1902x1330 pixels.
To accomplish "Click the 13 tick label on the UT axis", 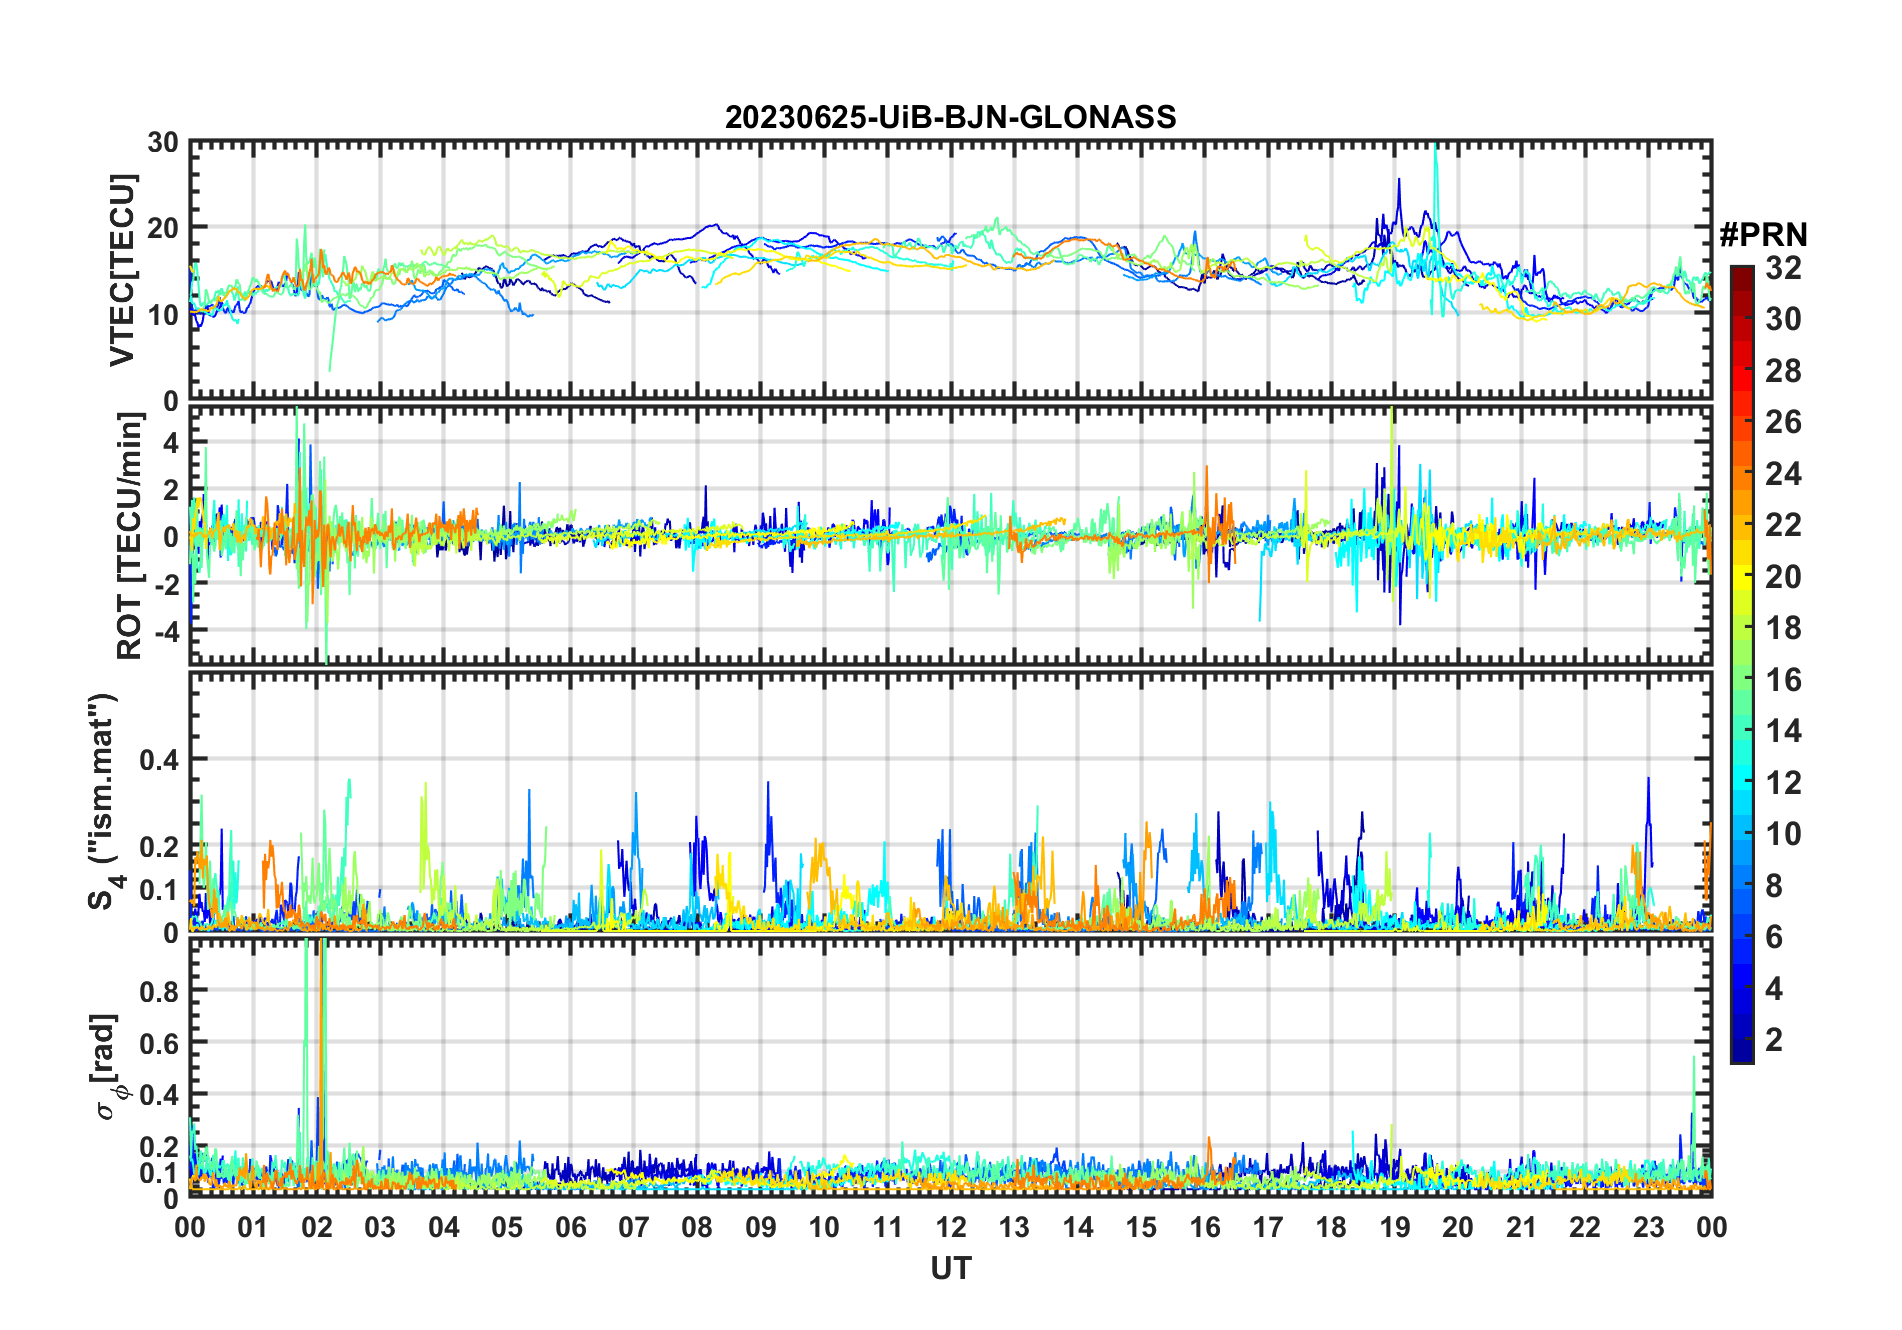I will (1014, 1228).
